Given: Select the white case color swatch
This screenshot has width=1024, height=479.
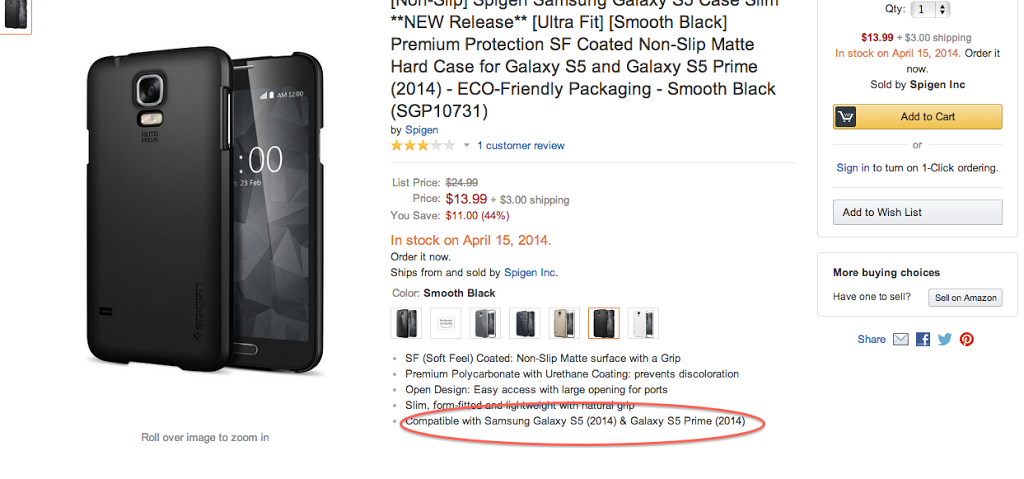Looking at the screenshot, I should [x=643, y=323].
